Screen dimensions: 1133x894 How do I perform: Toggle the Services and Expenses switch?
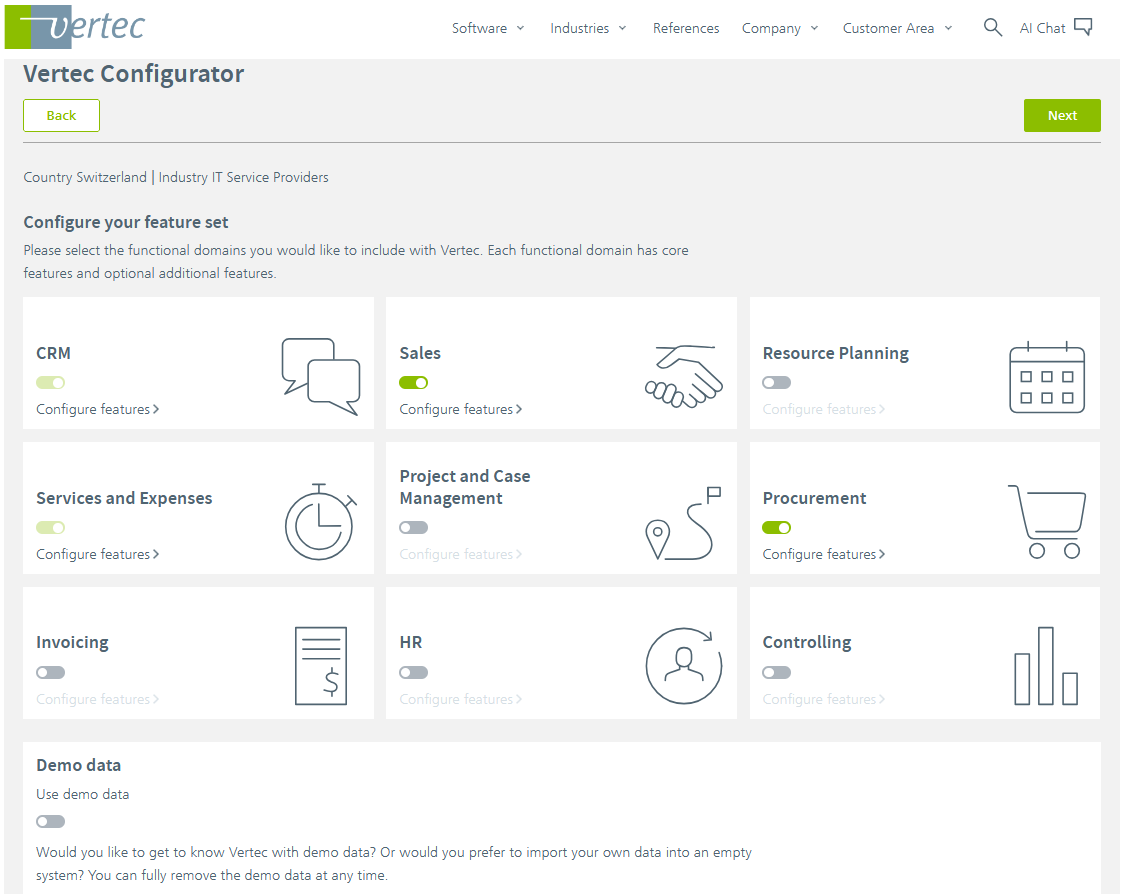51,528
